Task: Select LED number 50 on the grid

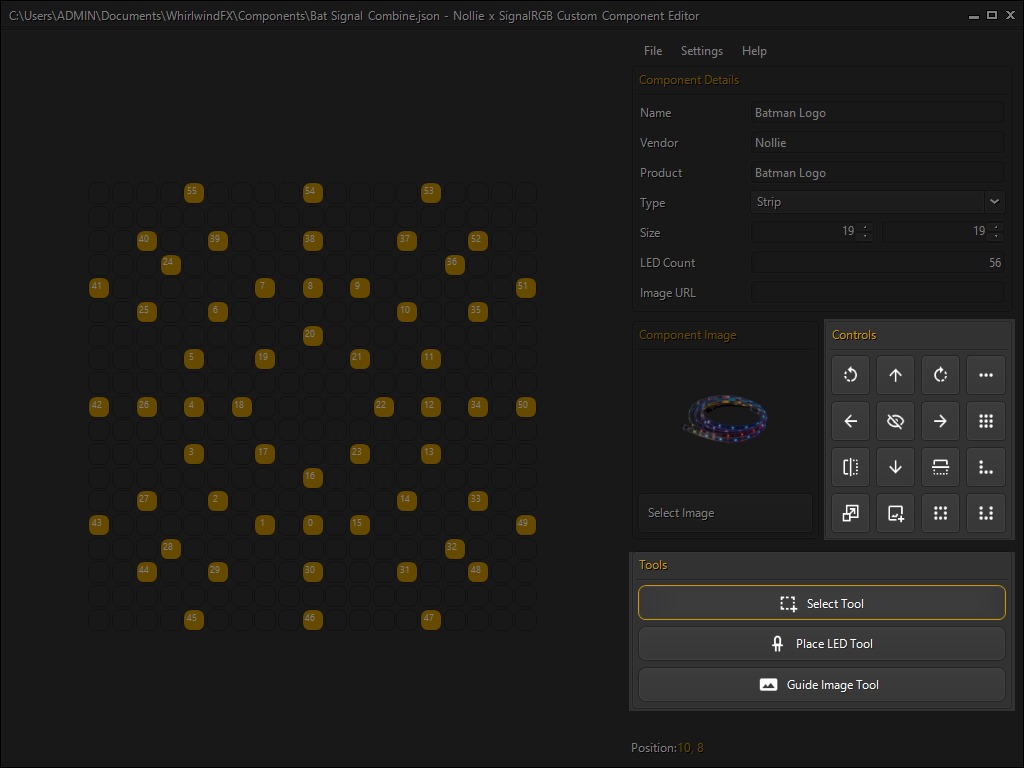Action: point(526,406)
